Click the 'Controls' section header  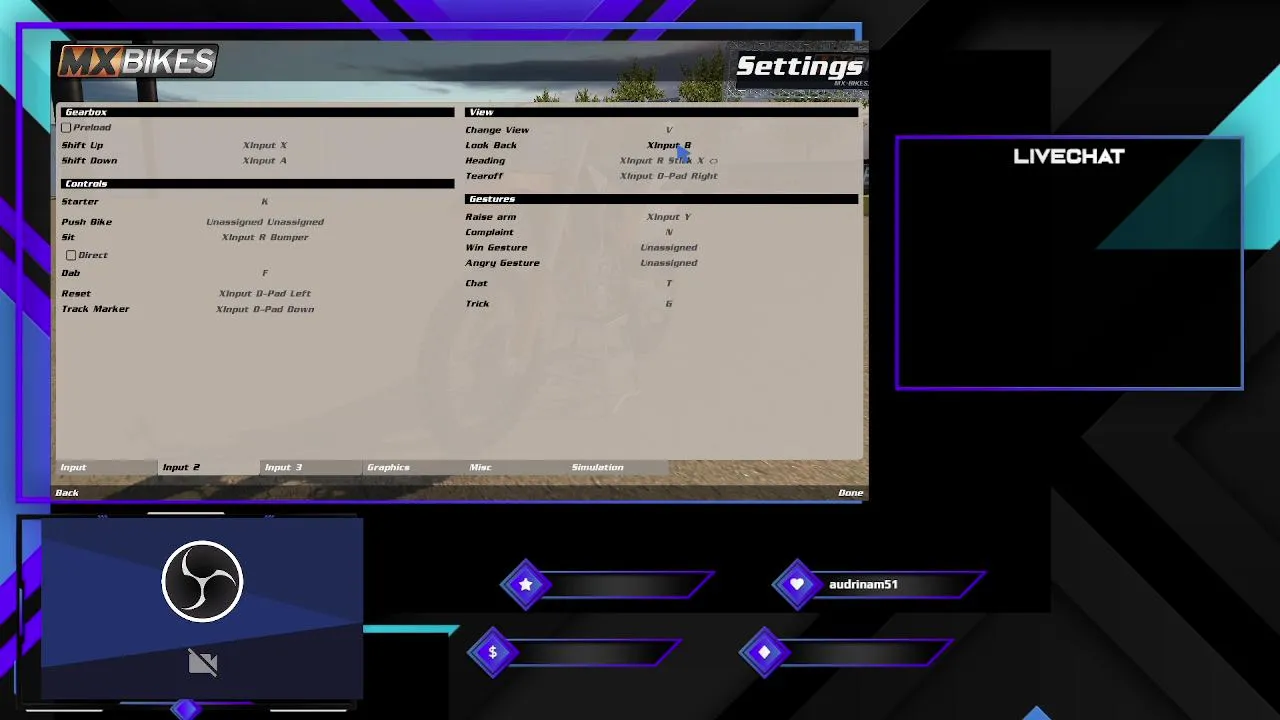click(x=86, y=184)
